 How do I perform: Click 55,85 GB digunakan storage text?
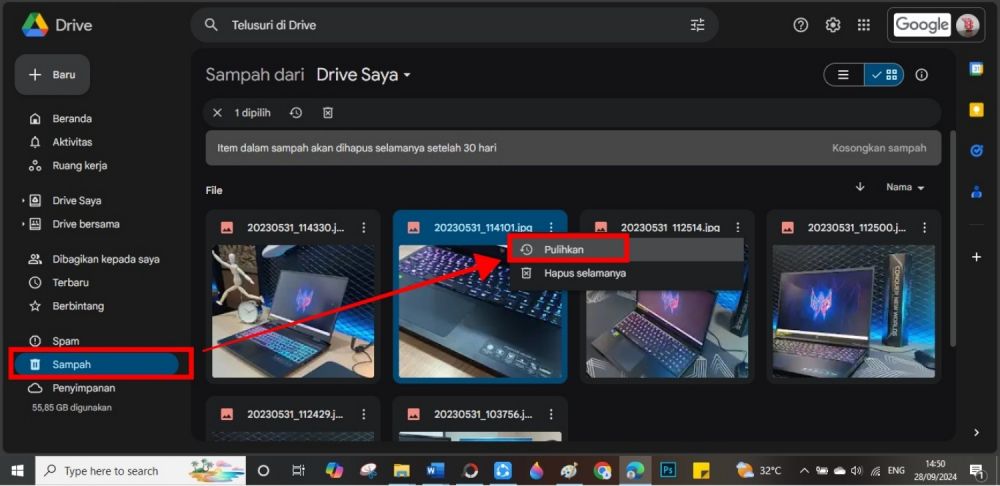[72, 408]
